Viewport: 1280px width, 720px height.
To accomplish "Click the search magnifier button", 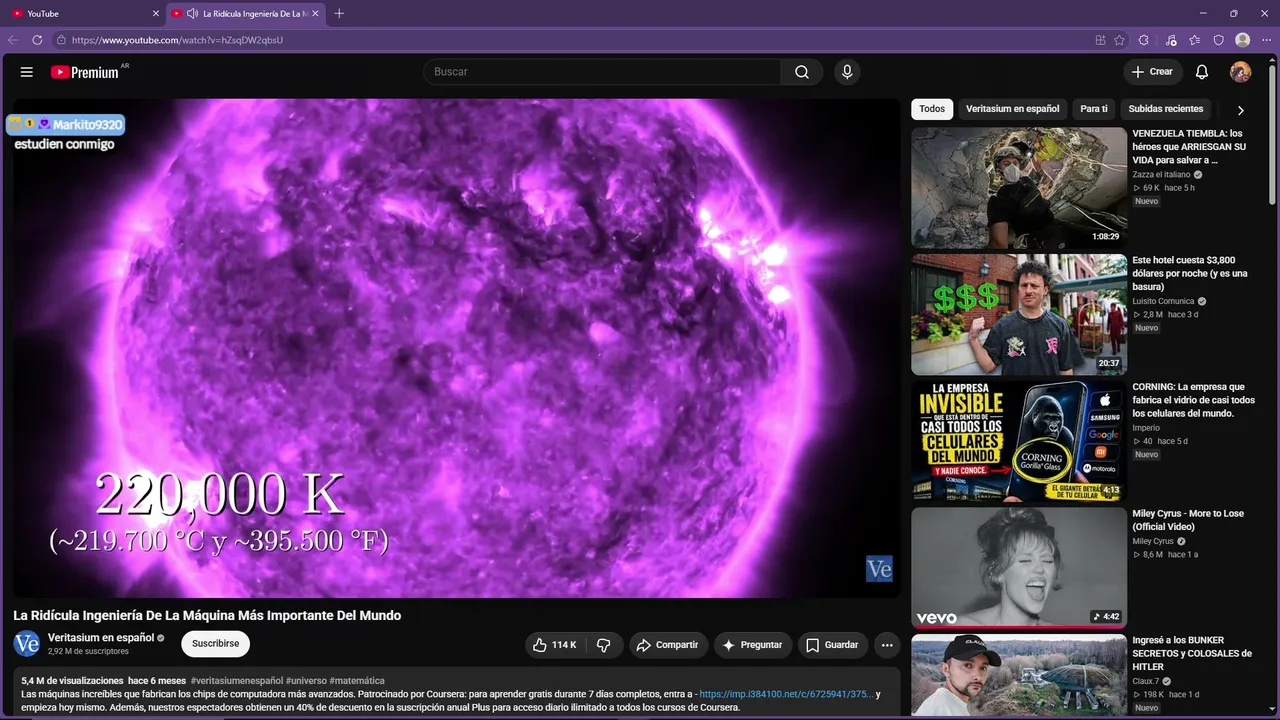I will click(802, 72).
